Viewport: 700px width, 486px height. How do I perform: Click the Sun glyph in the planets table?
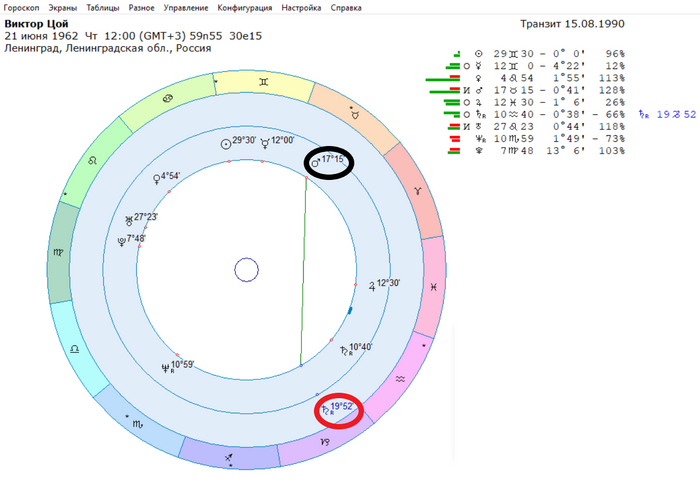(479, 54)
